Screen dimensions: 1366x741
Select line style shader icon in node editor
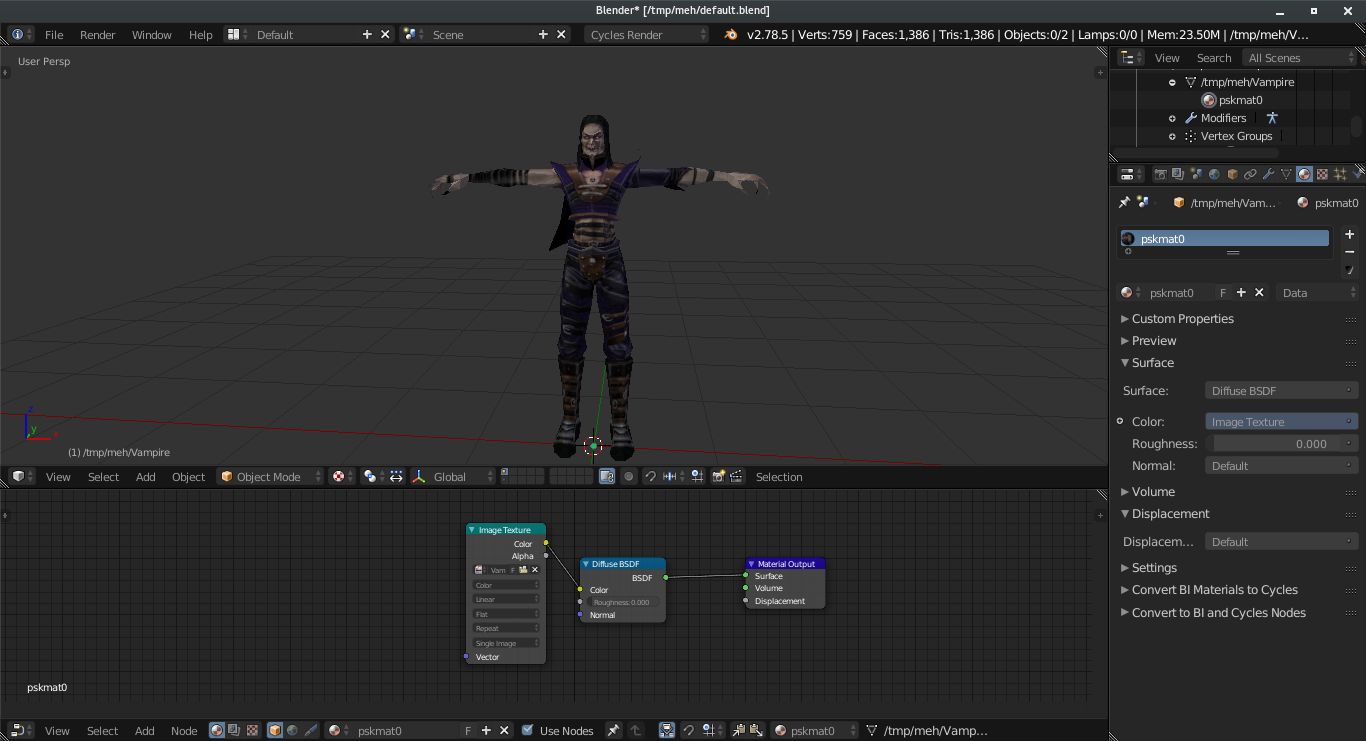tap(311, 731)
